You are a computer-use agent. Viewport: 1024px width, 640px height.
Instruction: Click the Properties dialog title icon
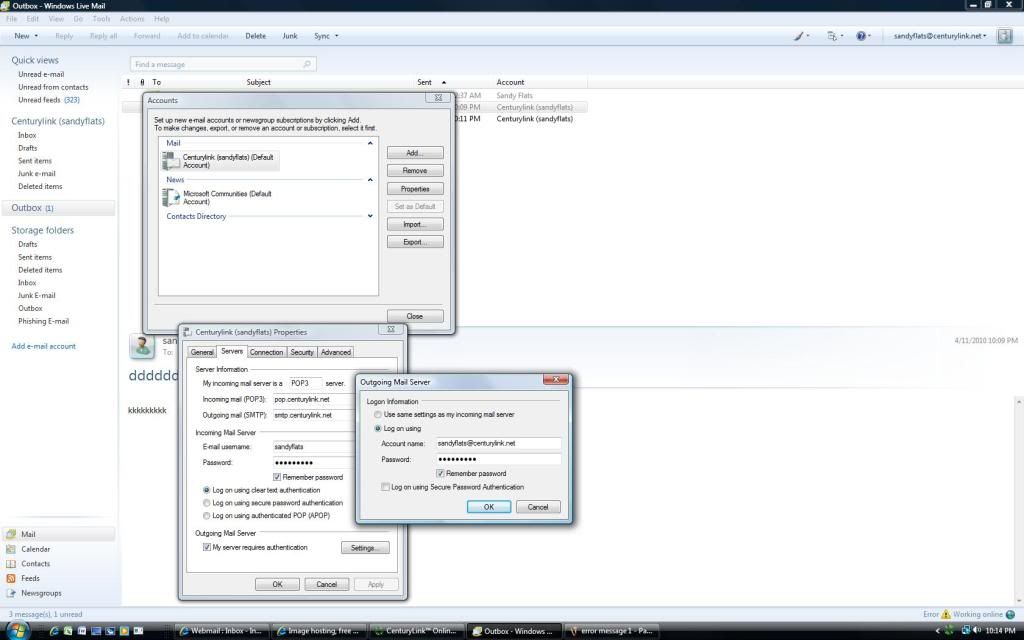pos(187,332)
